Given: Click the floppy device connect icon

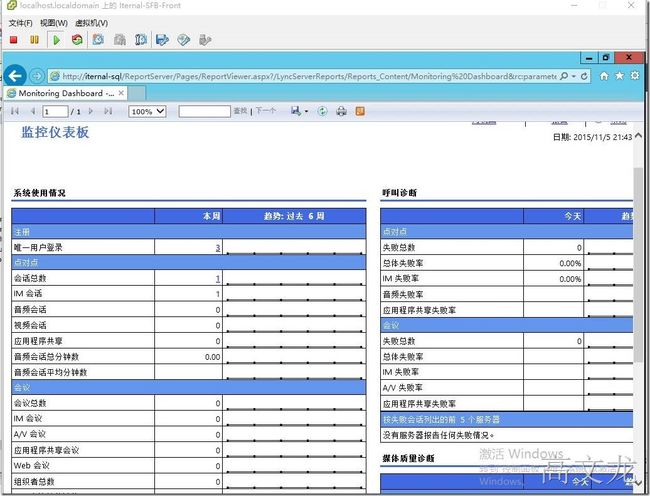Looking at the screenshot, I should [162, 40].
